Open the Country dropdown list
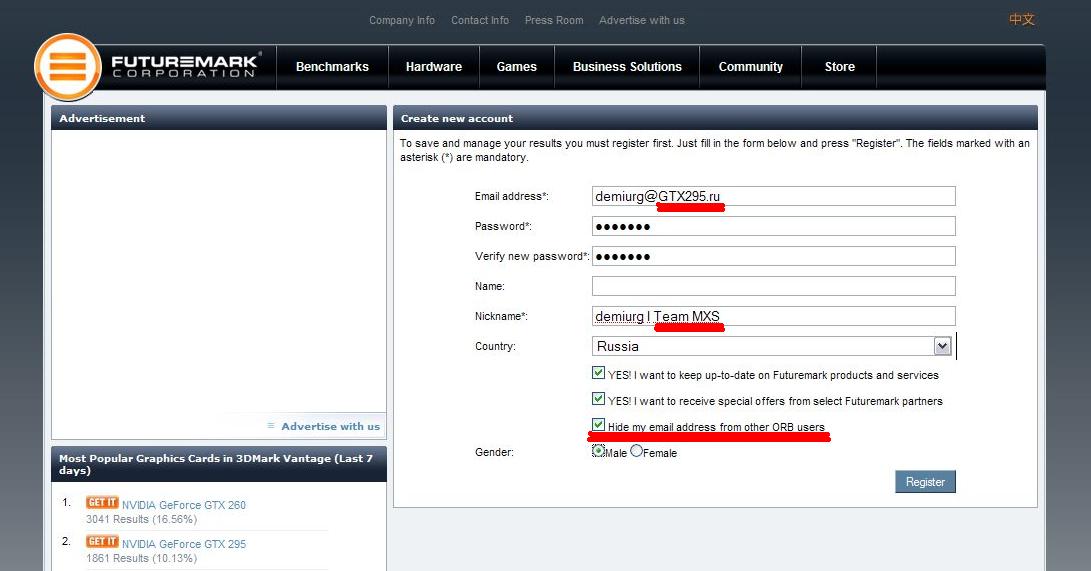 941,346
